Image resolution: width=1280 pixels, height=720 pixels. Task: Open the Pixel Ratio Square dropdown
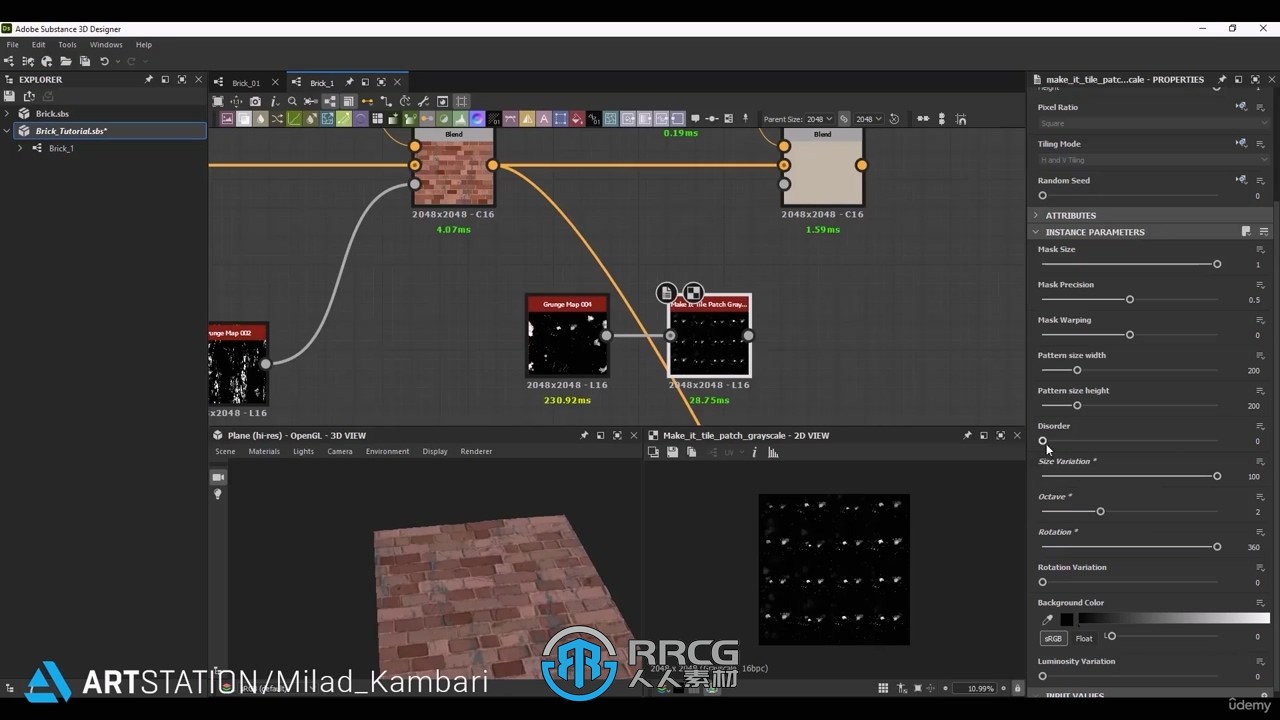[x=1153, y=124]
